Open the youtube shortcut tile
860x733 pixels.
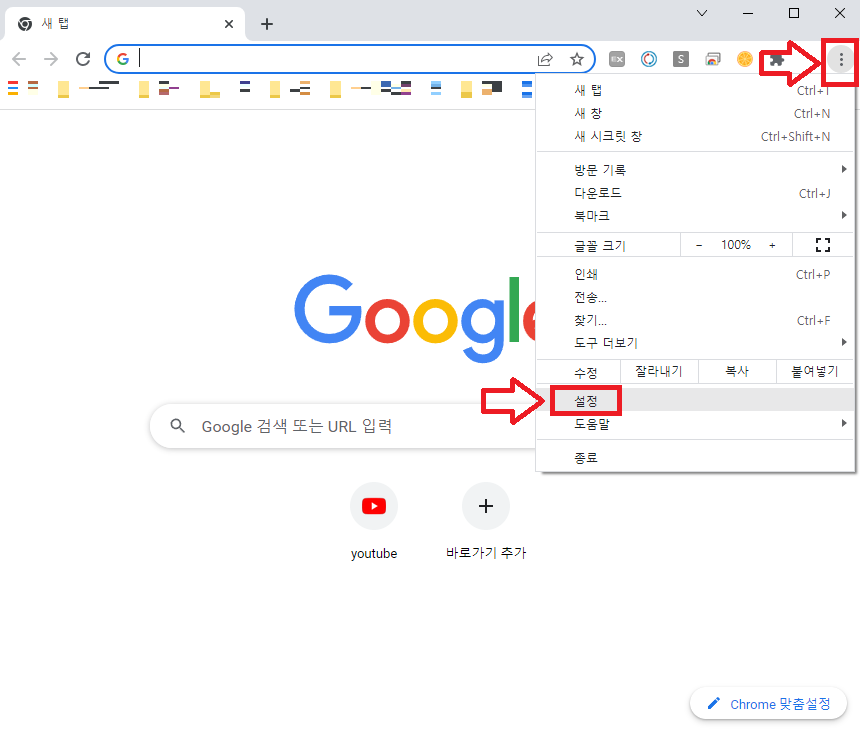374,522
